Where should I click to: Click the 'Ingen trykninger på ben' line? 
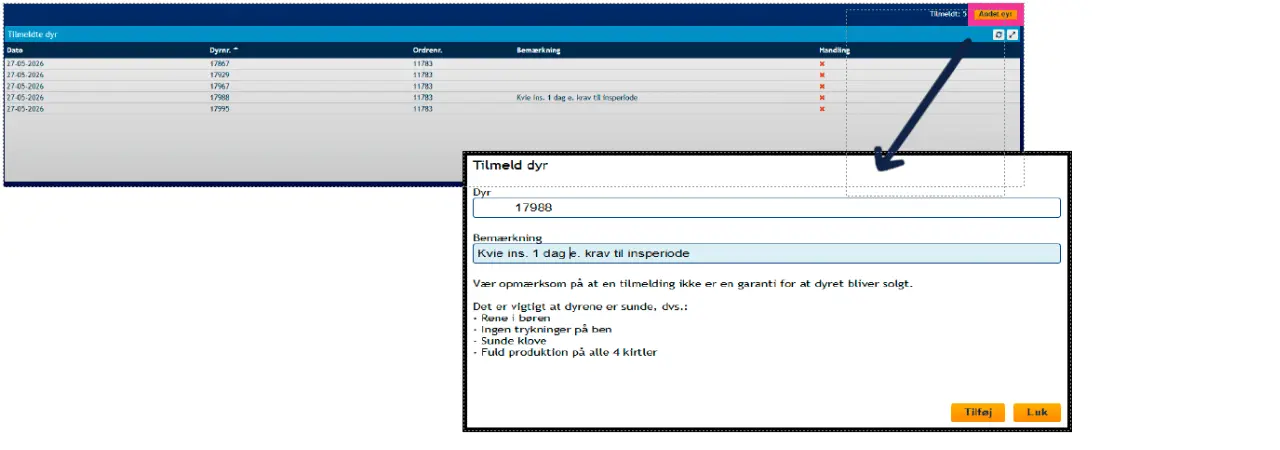542,329
